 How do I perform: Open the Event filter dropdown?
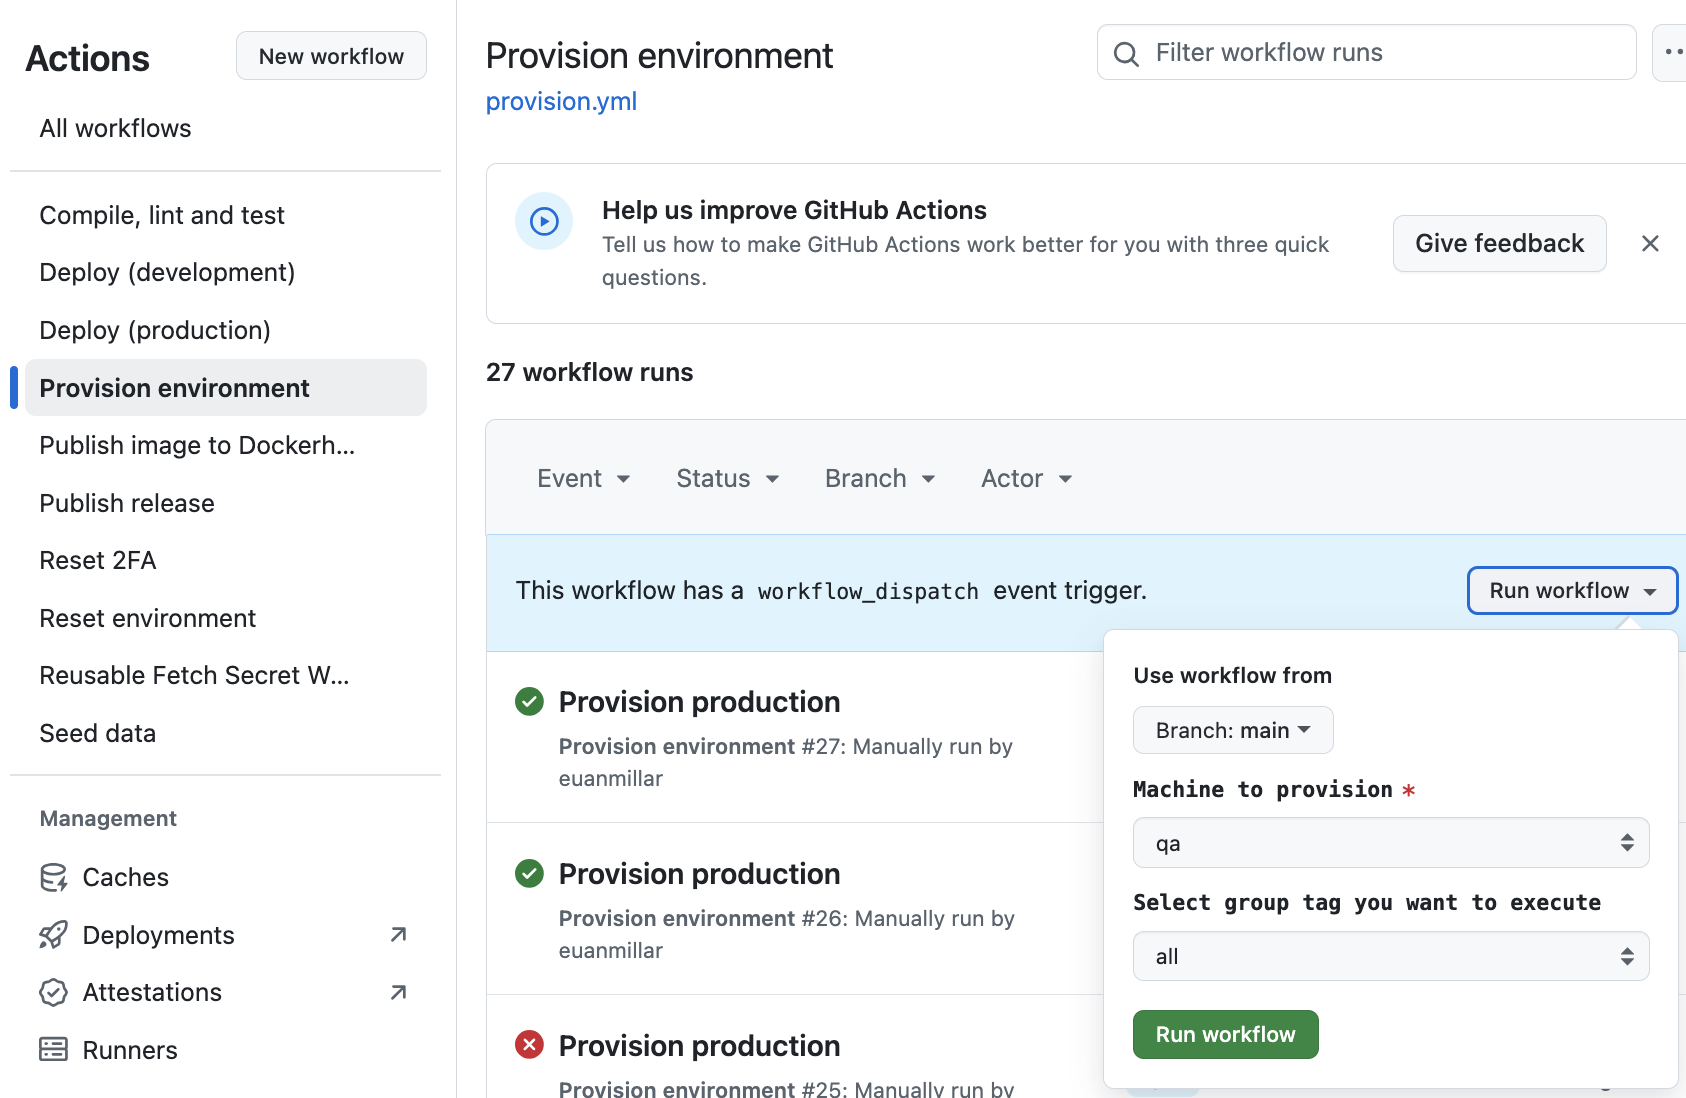583,479
